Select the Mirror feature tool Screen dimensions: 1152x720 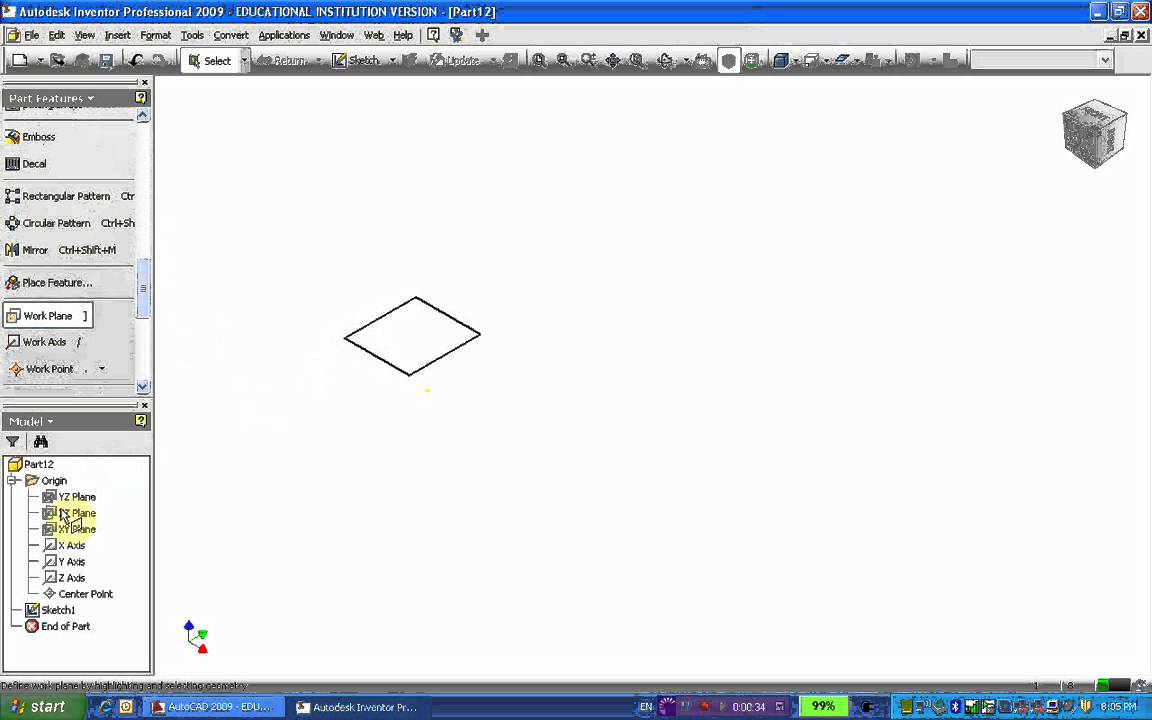(60, 250)
